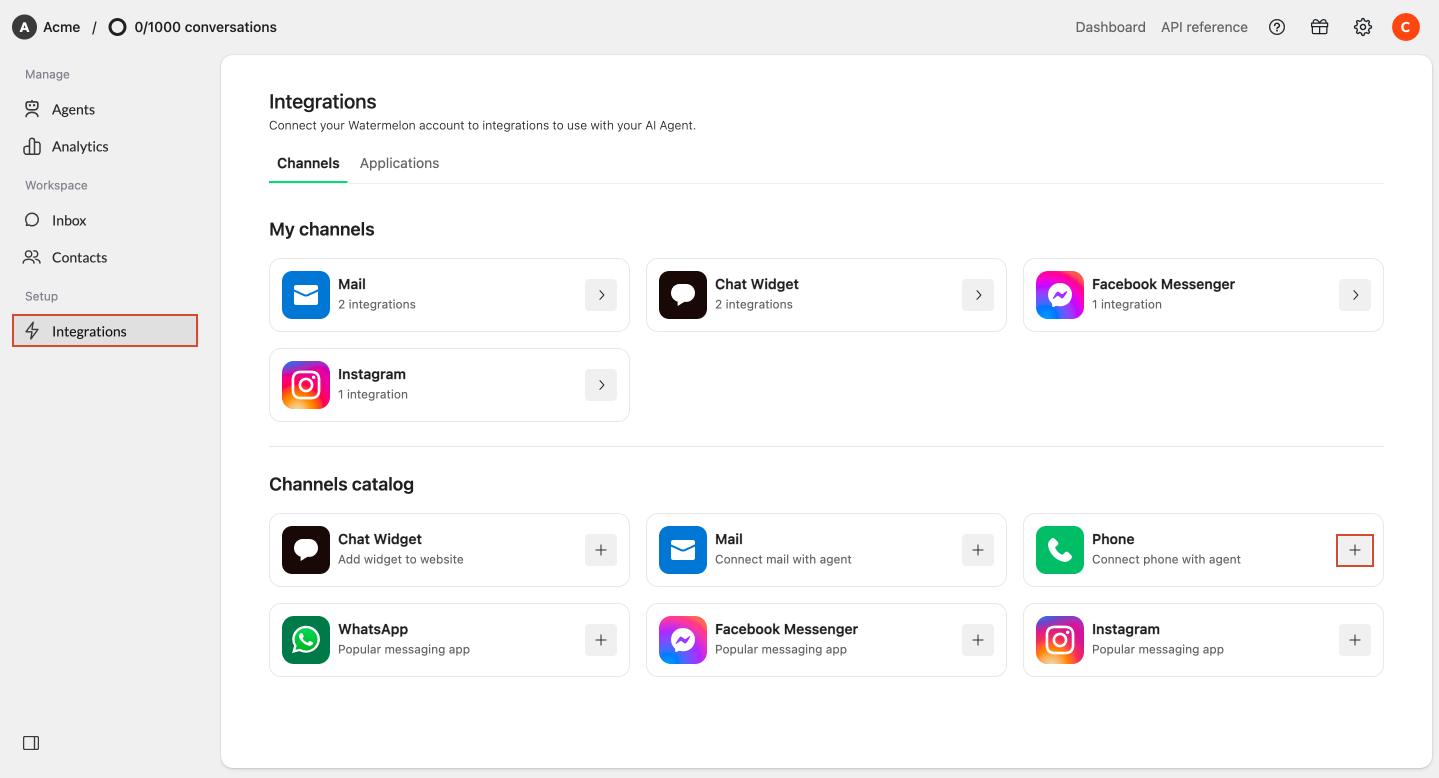1439x778 pixels.
Task: Add Phone channel with plus button
Action: pos(1355,550)
